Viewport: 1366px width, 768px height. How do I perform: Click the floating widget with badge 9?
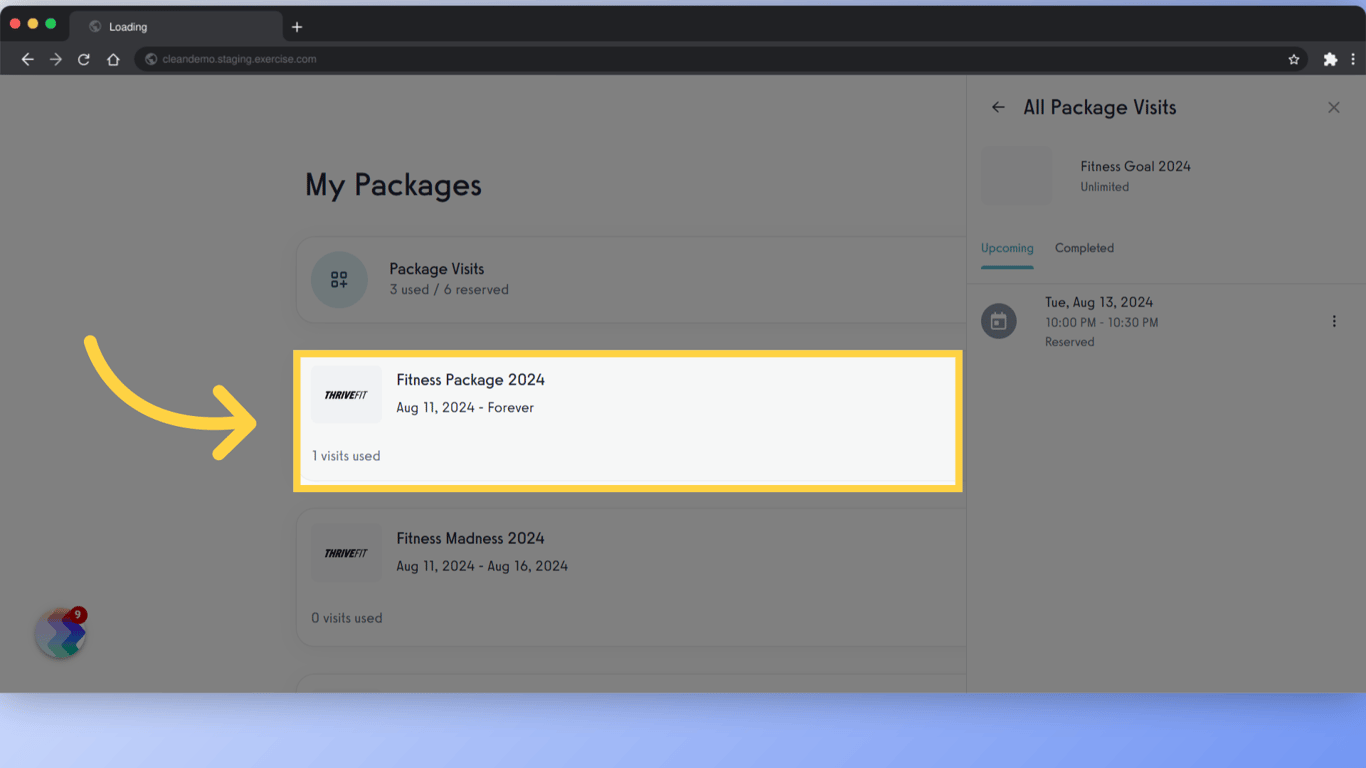point(60,633)
